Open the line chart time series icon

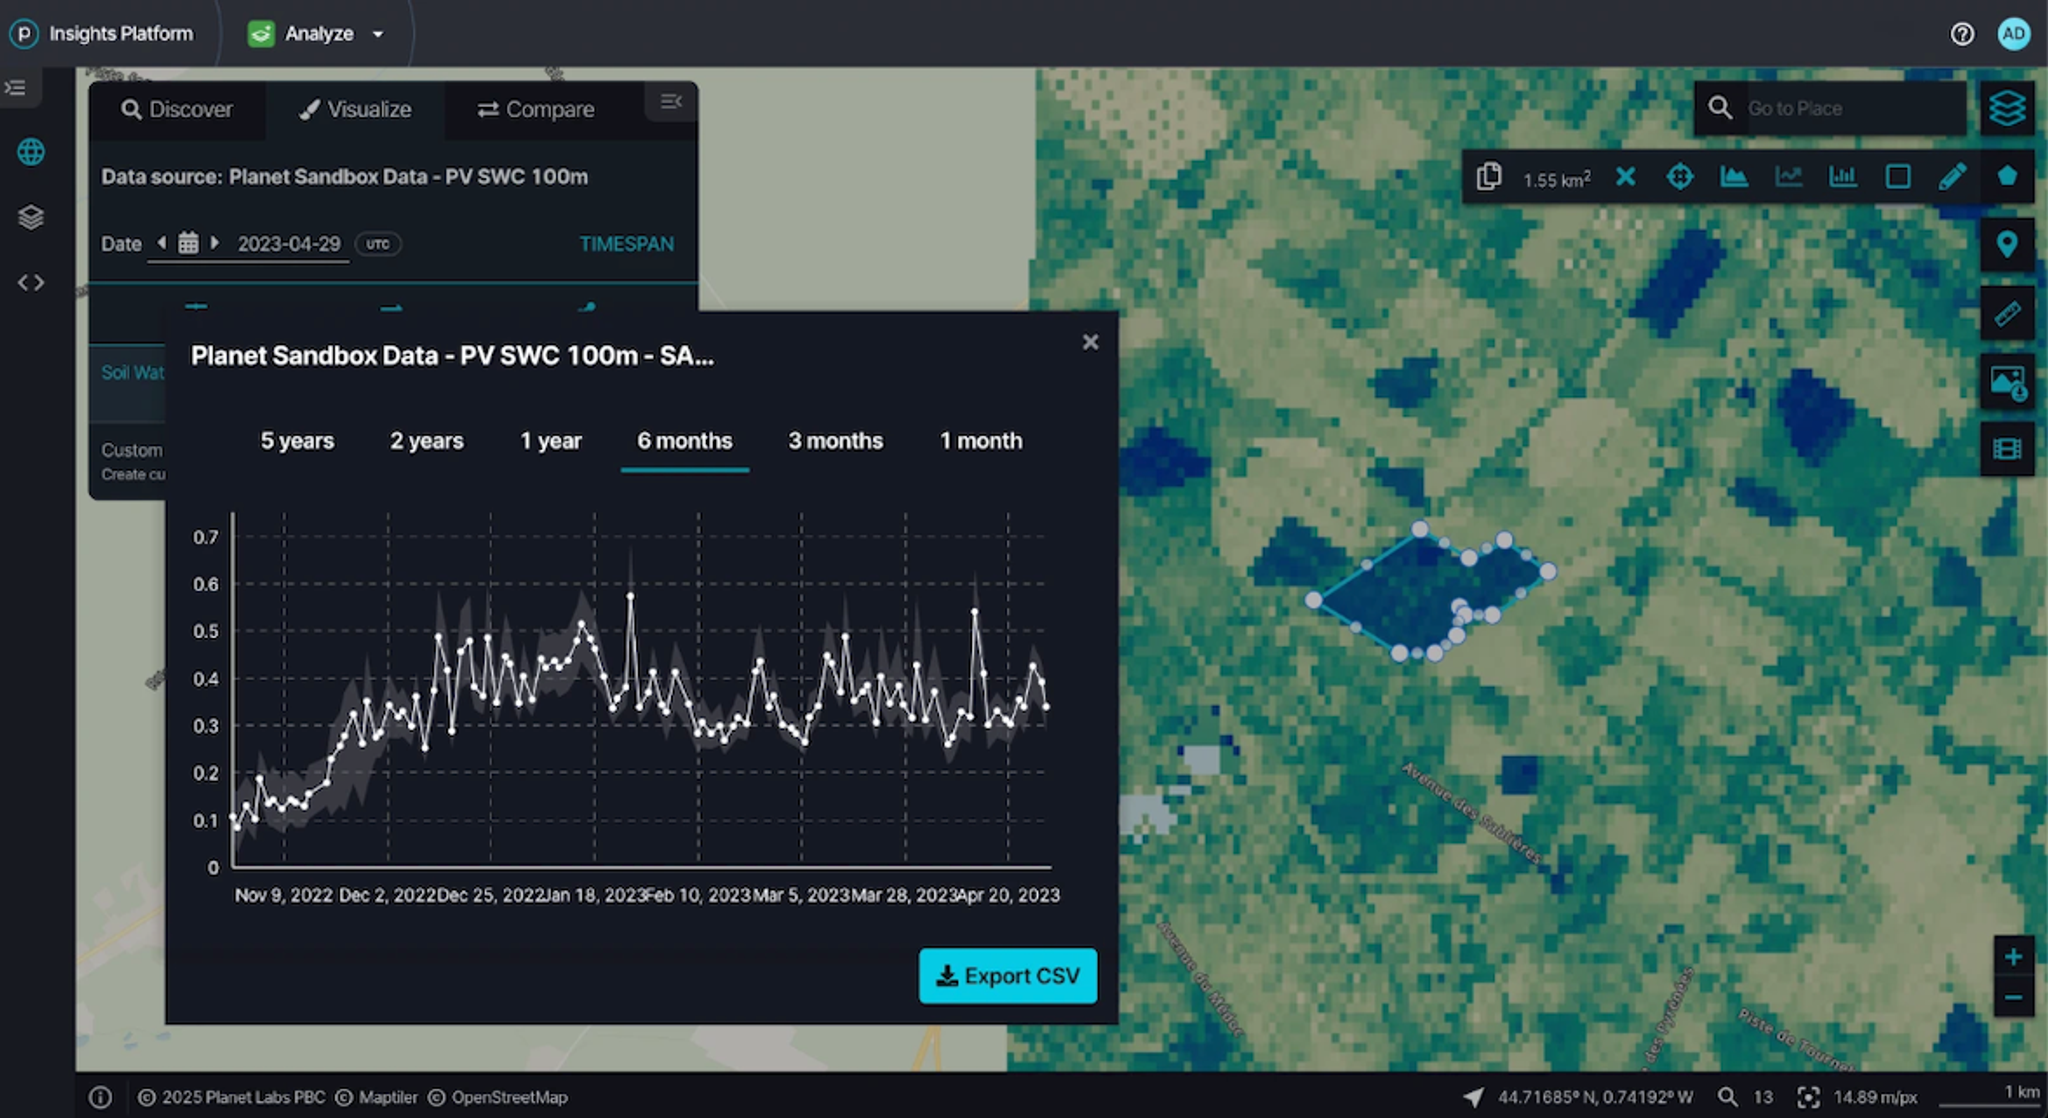point(1788,177)
